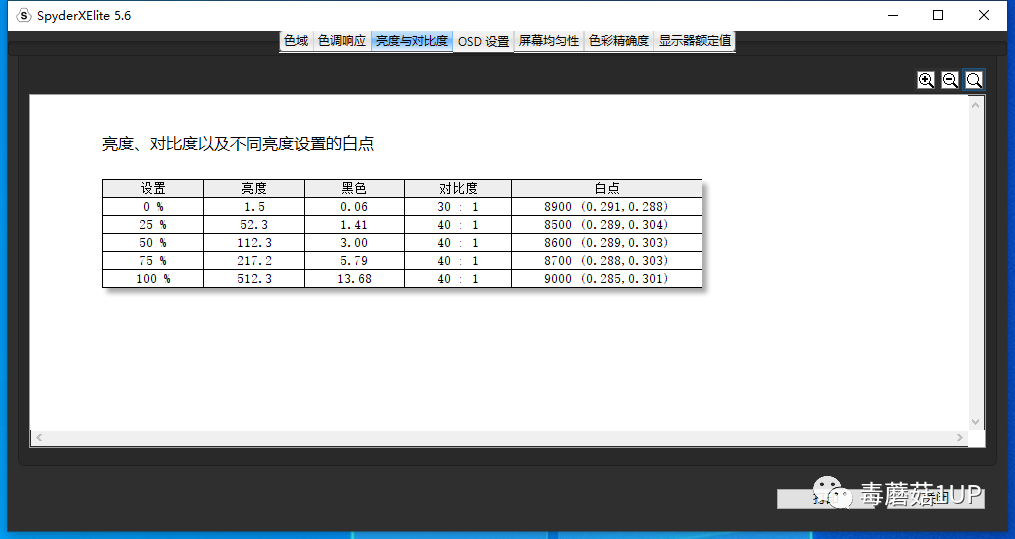Click the SpyderXElite app icon in title bar
The height and width of the screenshot is (539, 1015).
(23, 16)
